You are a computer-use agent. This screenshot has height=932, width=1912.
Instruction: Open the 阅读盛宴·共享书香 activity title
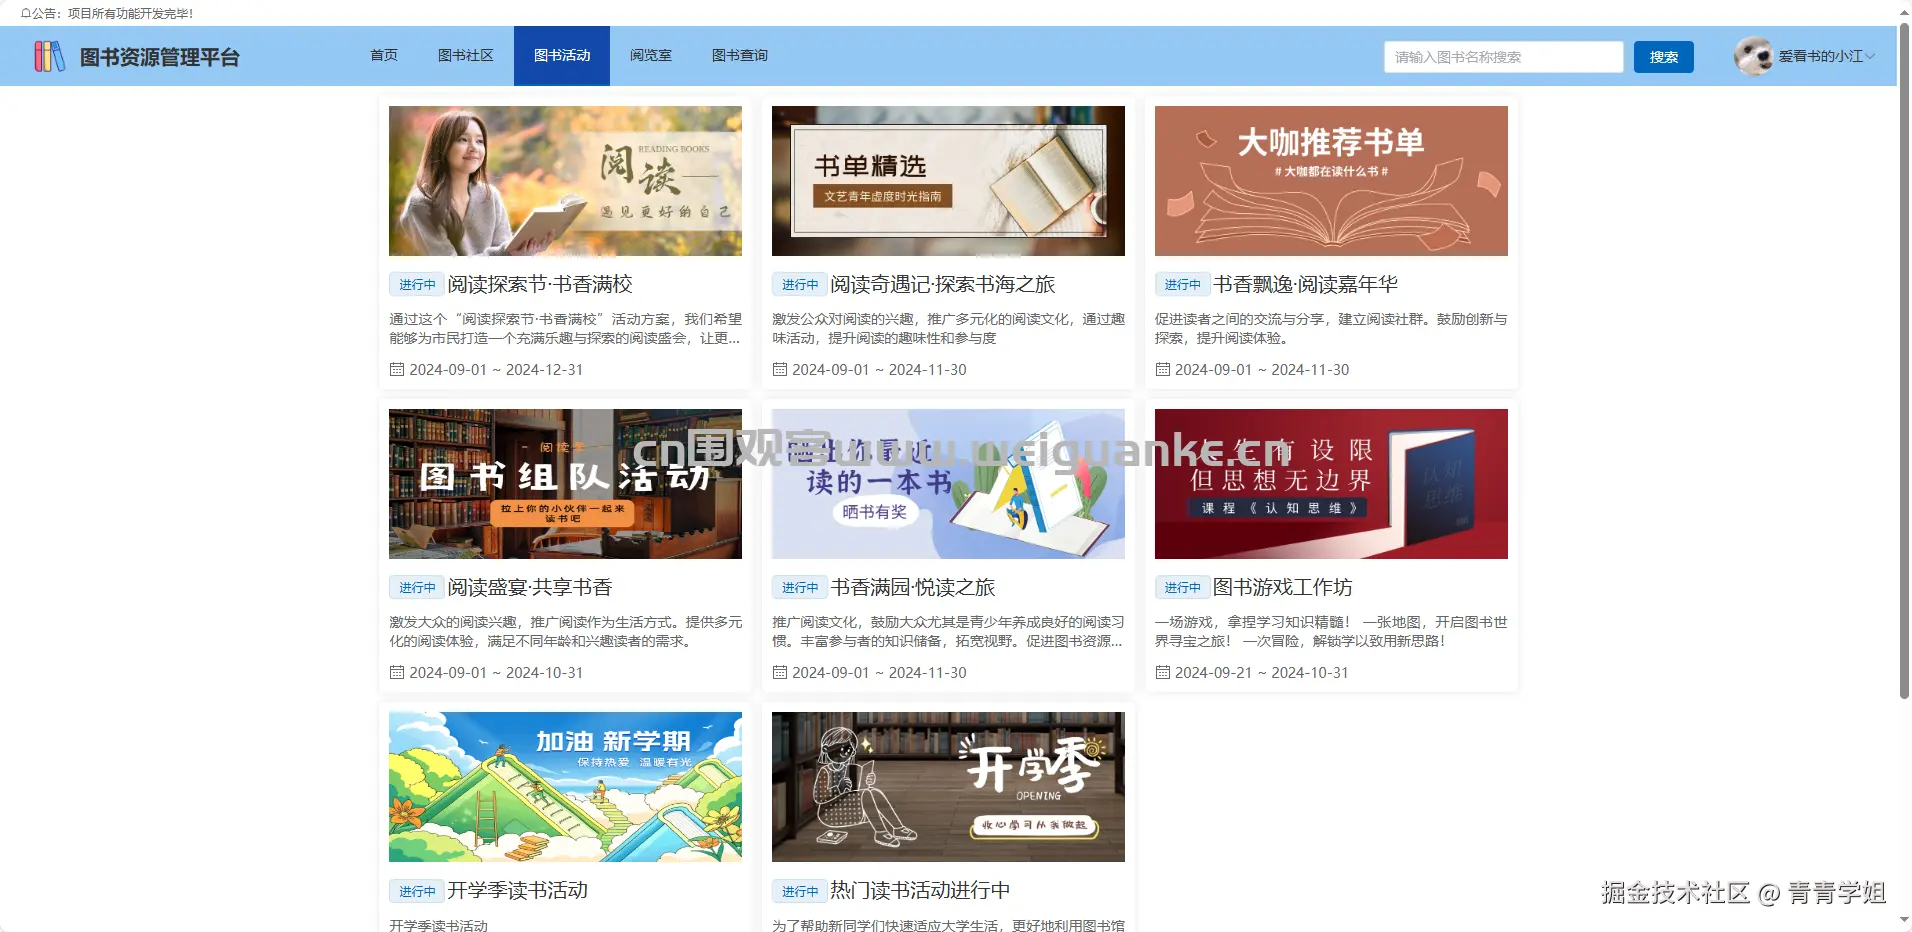coord(530,588)
